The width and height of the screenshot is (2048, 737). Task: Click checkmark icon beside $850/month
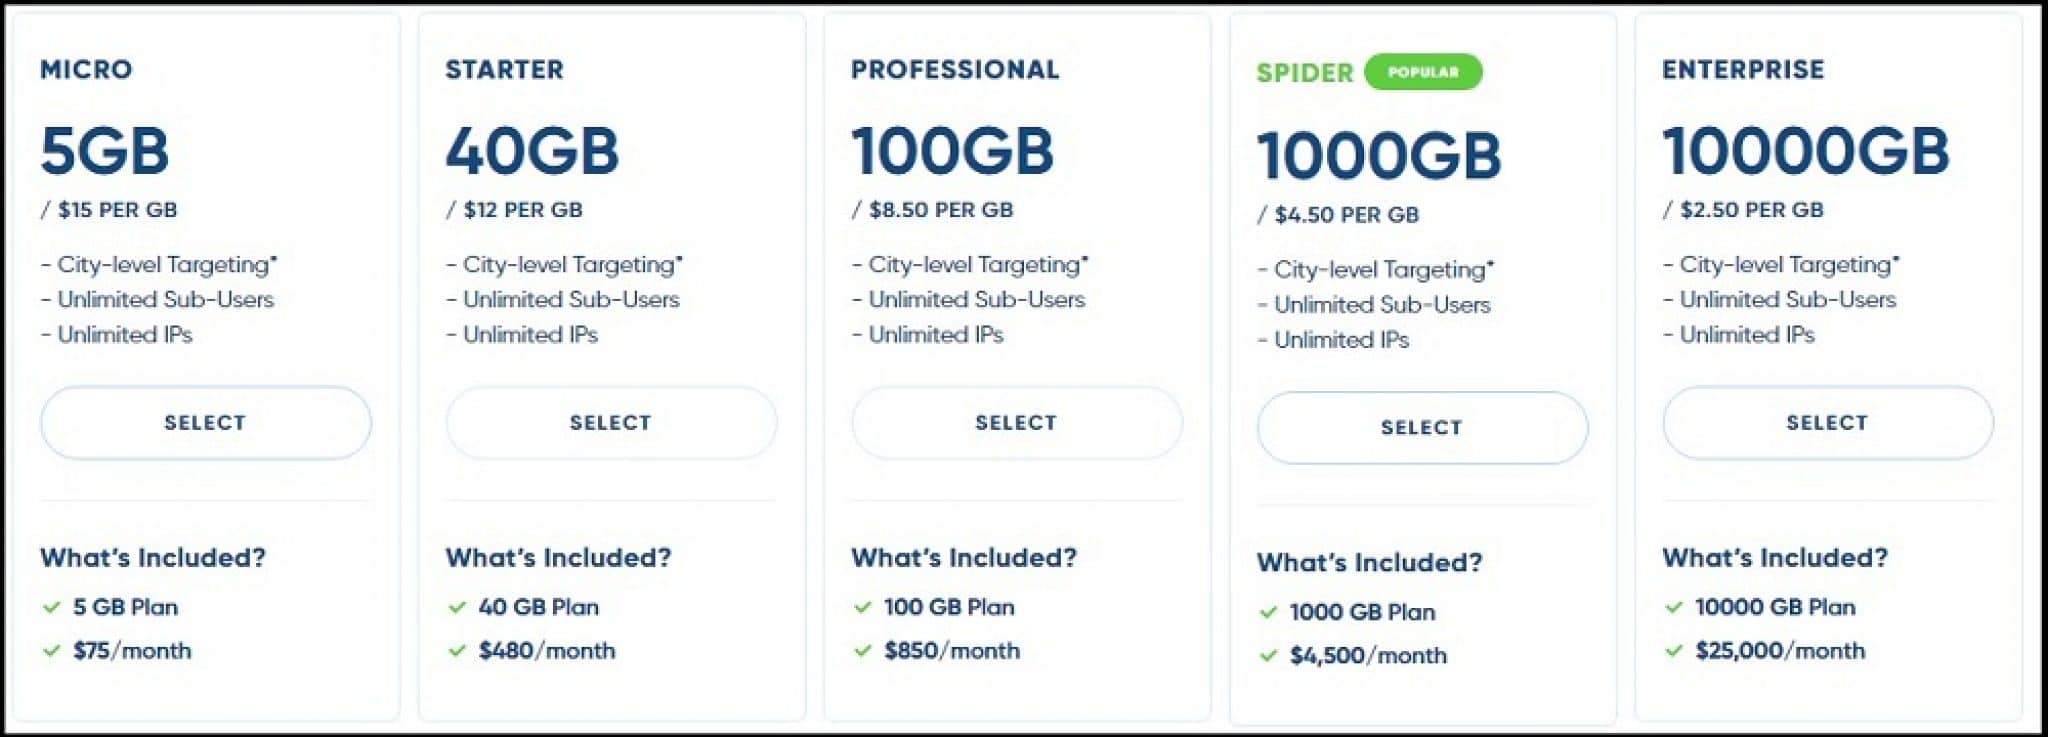pyautogui.click(x=863, y=651)
